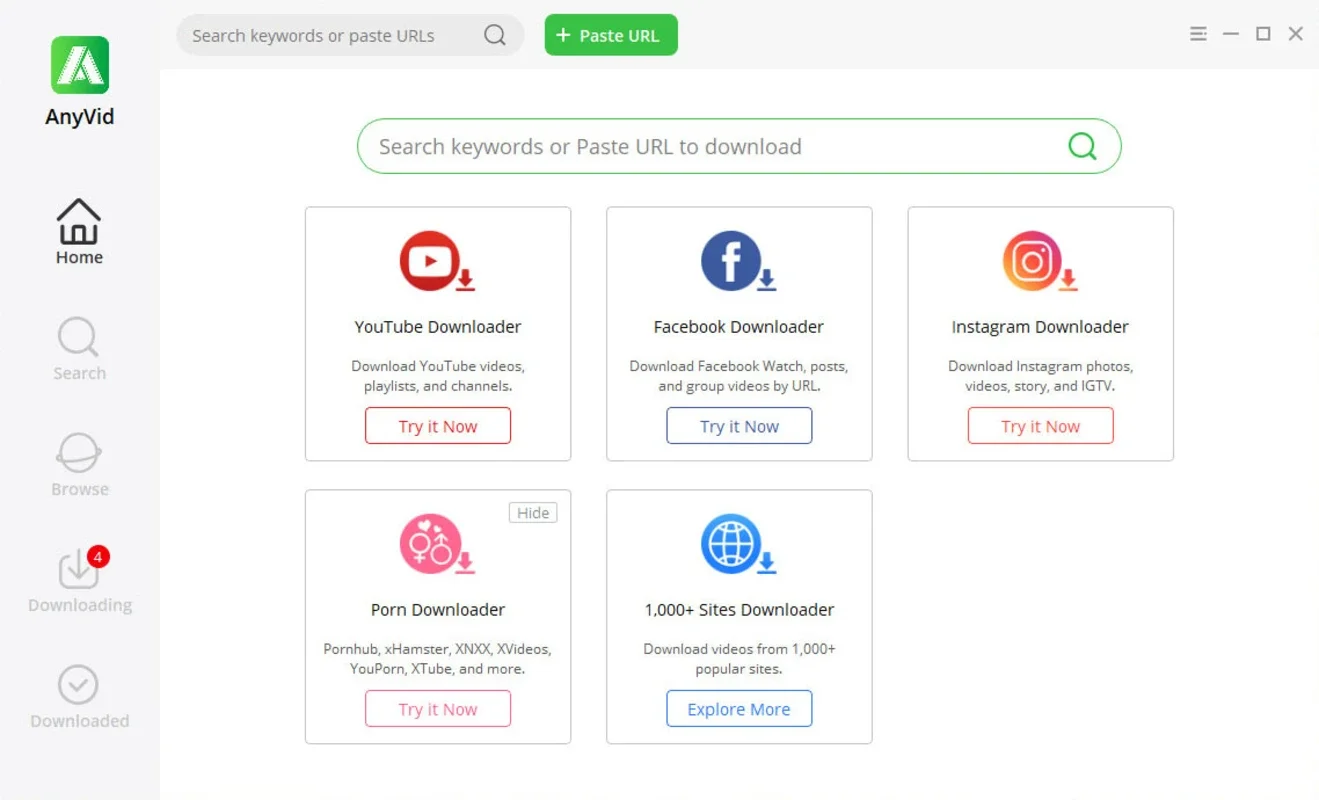Click Try it Now under Porn Downloader

click(x=438, y=709)
